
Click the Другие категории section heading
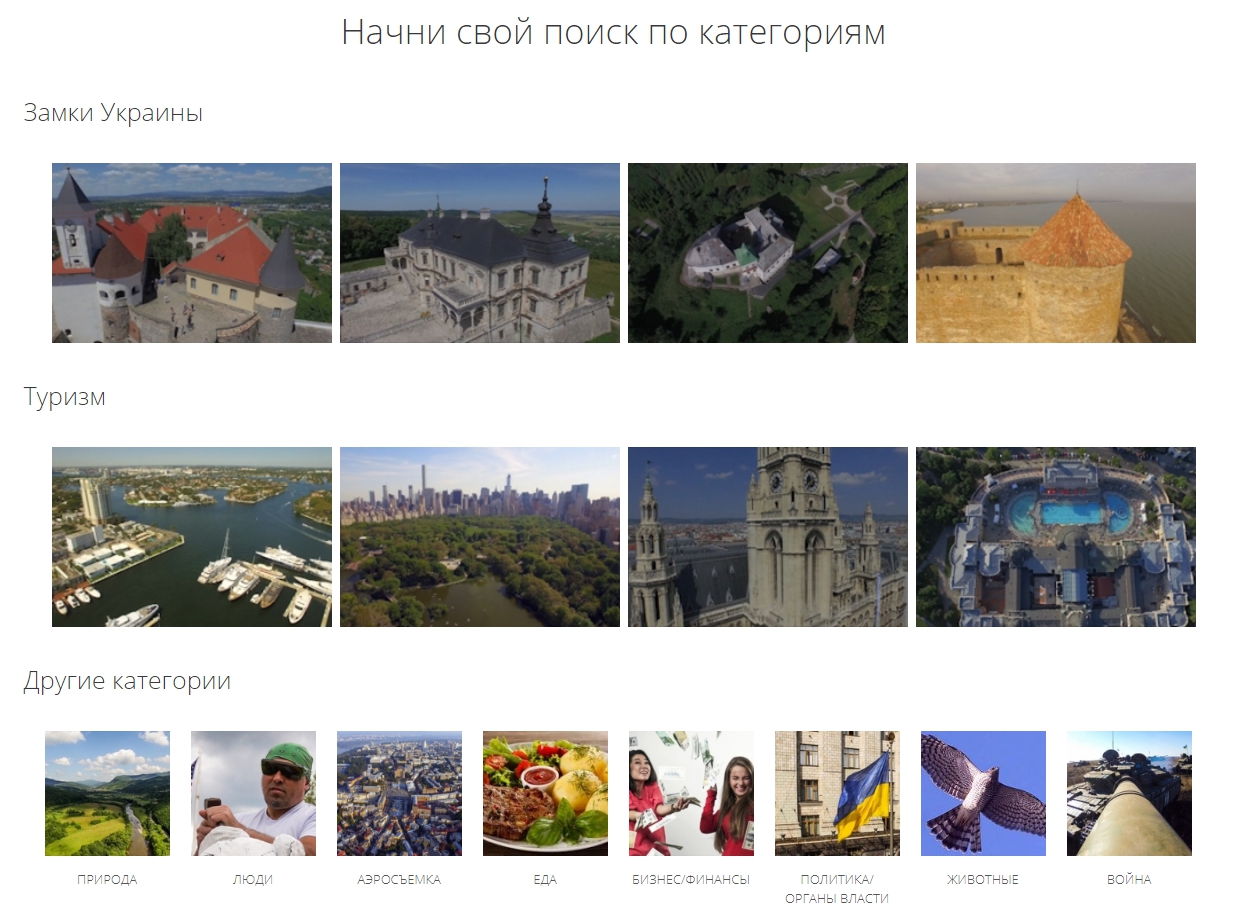127,681
